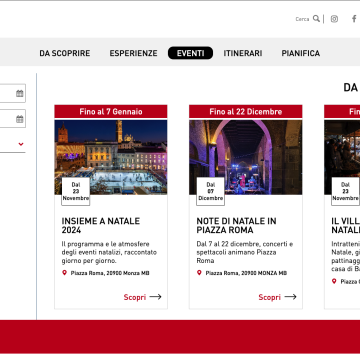Open the Christmas village market photo
Screen dimensions: 360x360
pos(342,157)
